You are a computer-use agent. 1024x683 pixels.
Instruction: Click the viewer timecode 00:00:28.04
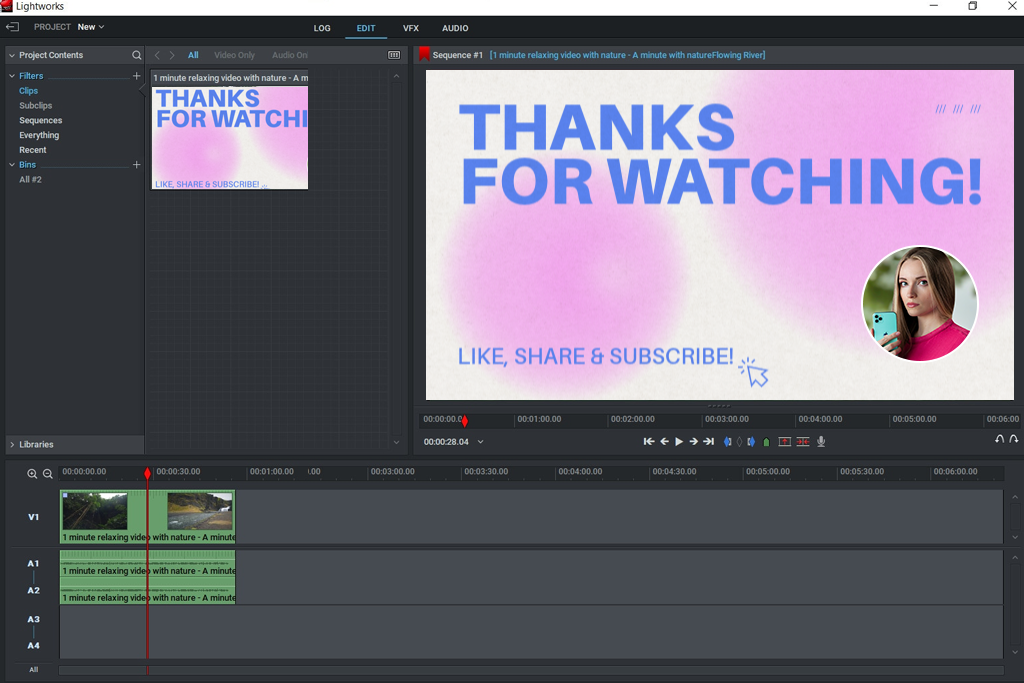coord(446,442)
